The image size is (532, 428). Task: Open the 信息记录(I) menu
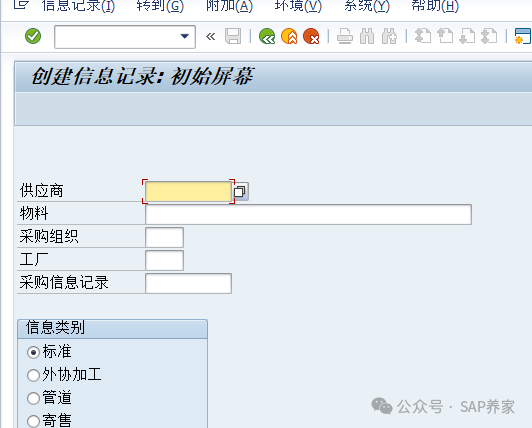pos(78,6)
